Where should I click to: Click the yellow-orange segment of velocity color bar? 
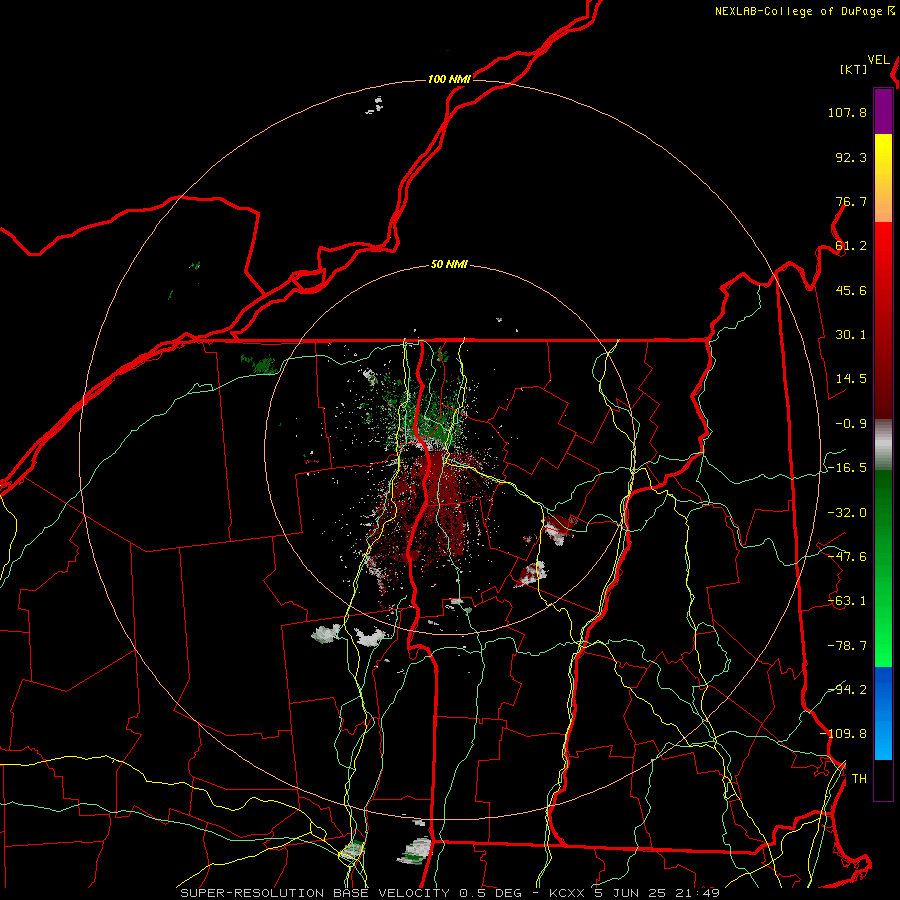coord(883,178)
